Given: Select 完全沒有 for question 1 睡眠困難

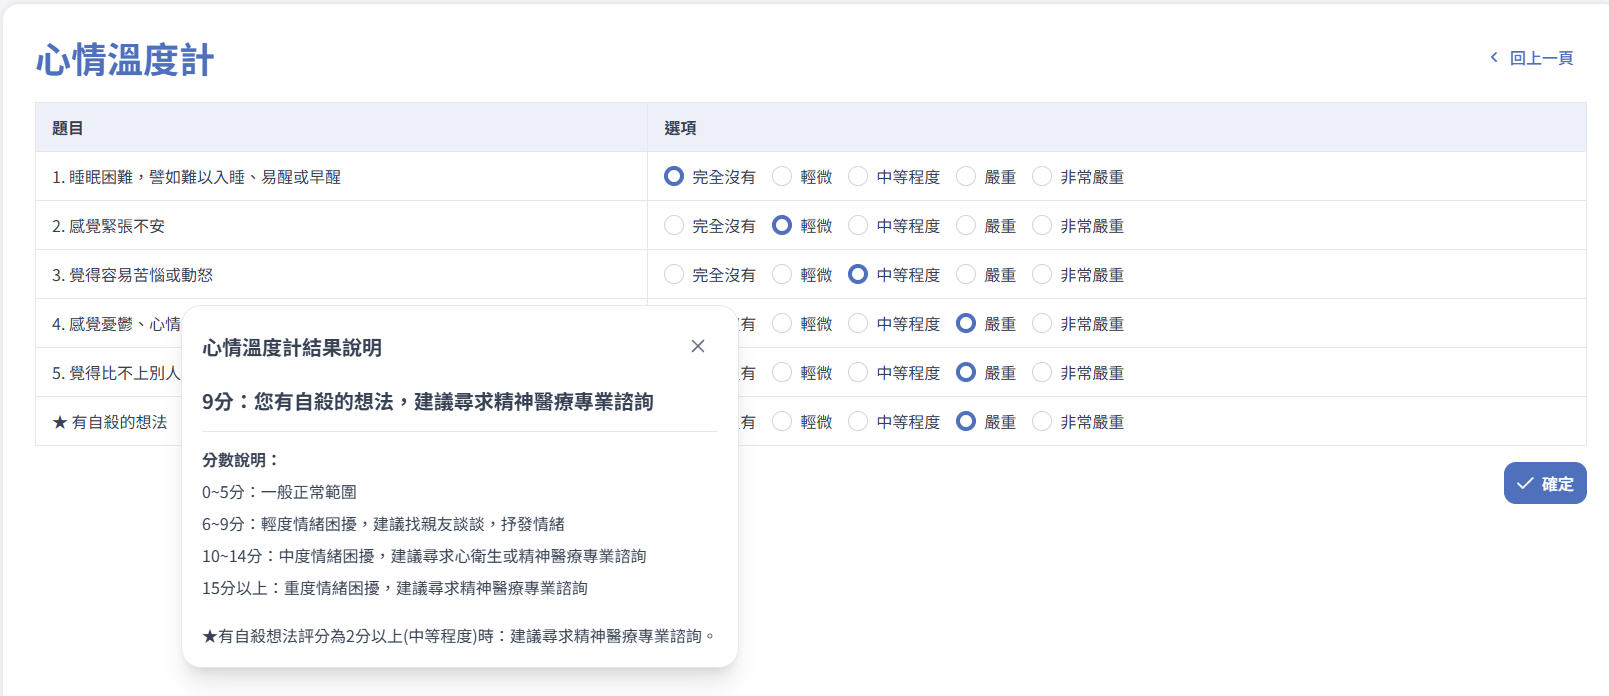Looking at the screenshot, I should [x=674, y=177].
